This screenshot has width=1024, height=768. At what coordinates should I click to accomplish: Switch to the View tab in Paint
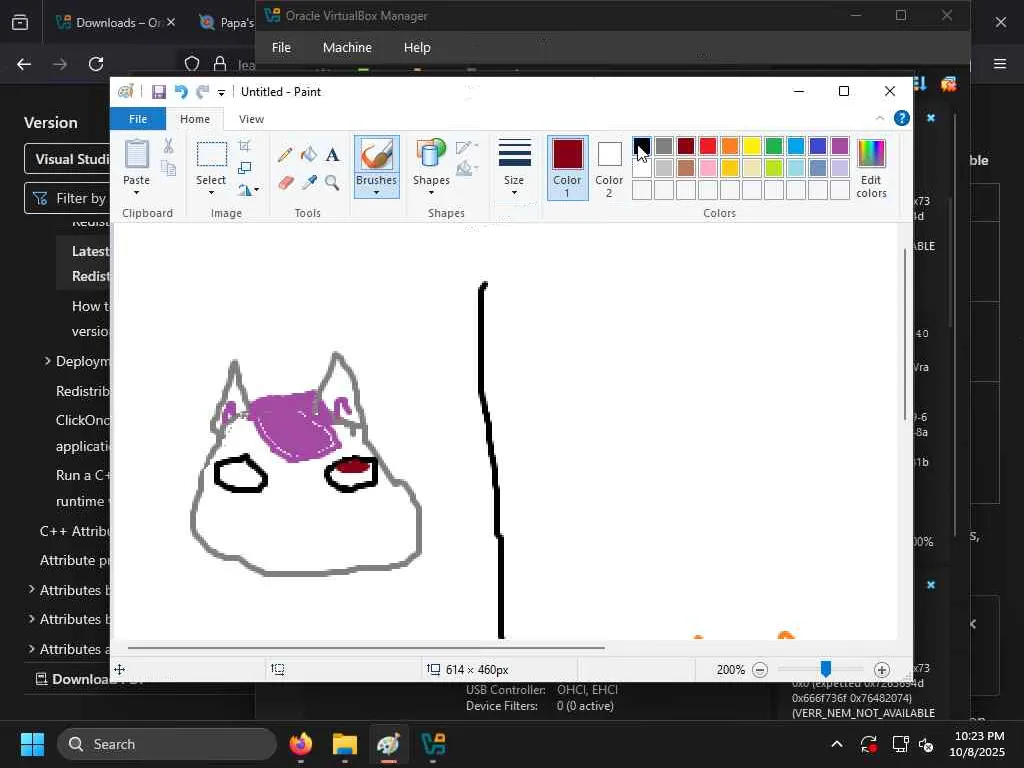click(x=251, y=119)
